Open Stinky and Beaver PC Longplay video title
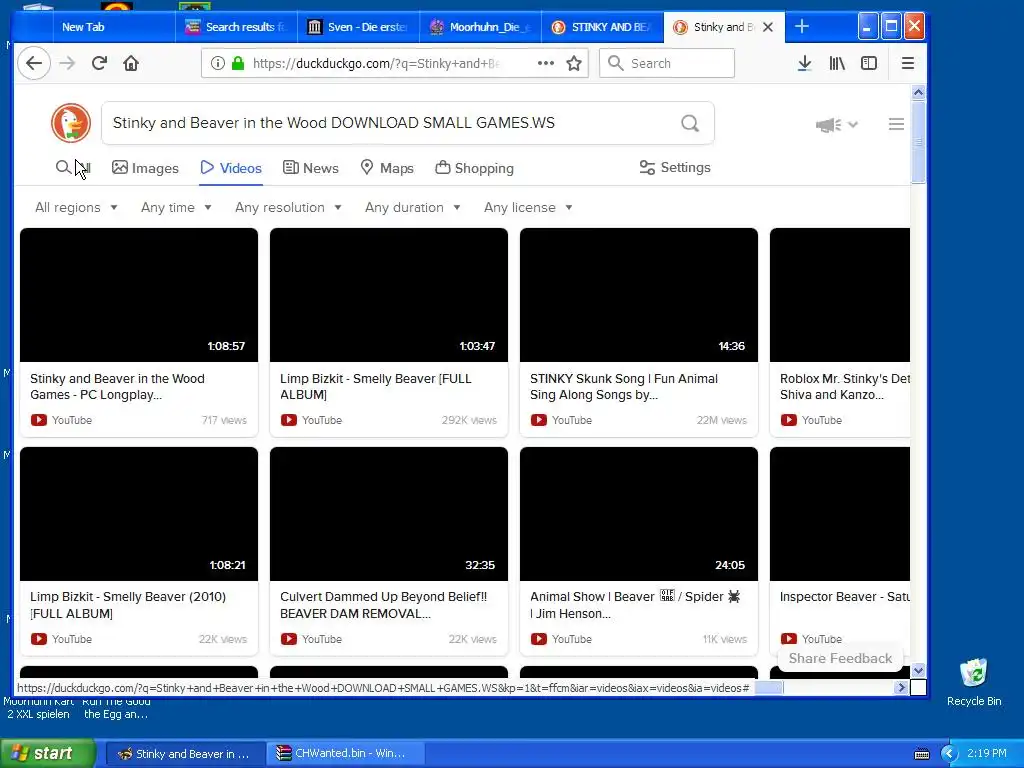The image size is (1024, 768). (x=118, y=387)
